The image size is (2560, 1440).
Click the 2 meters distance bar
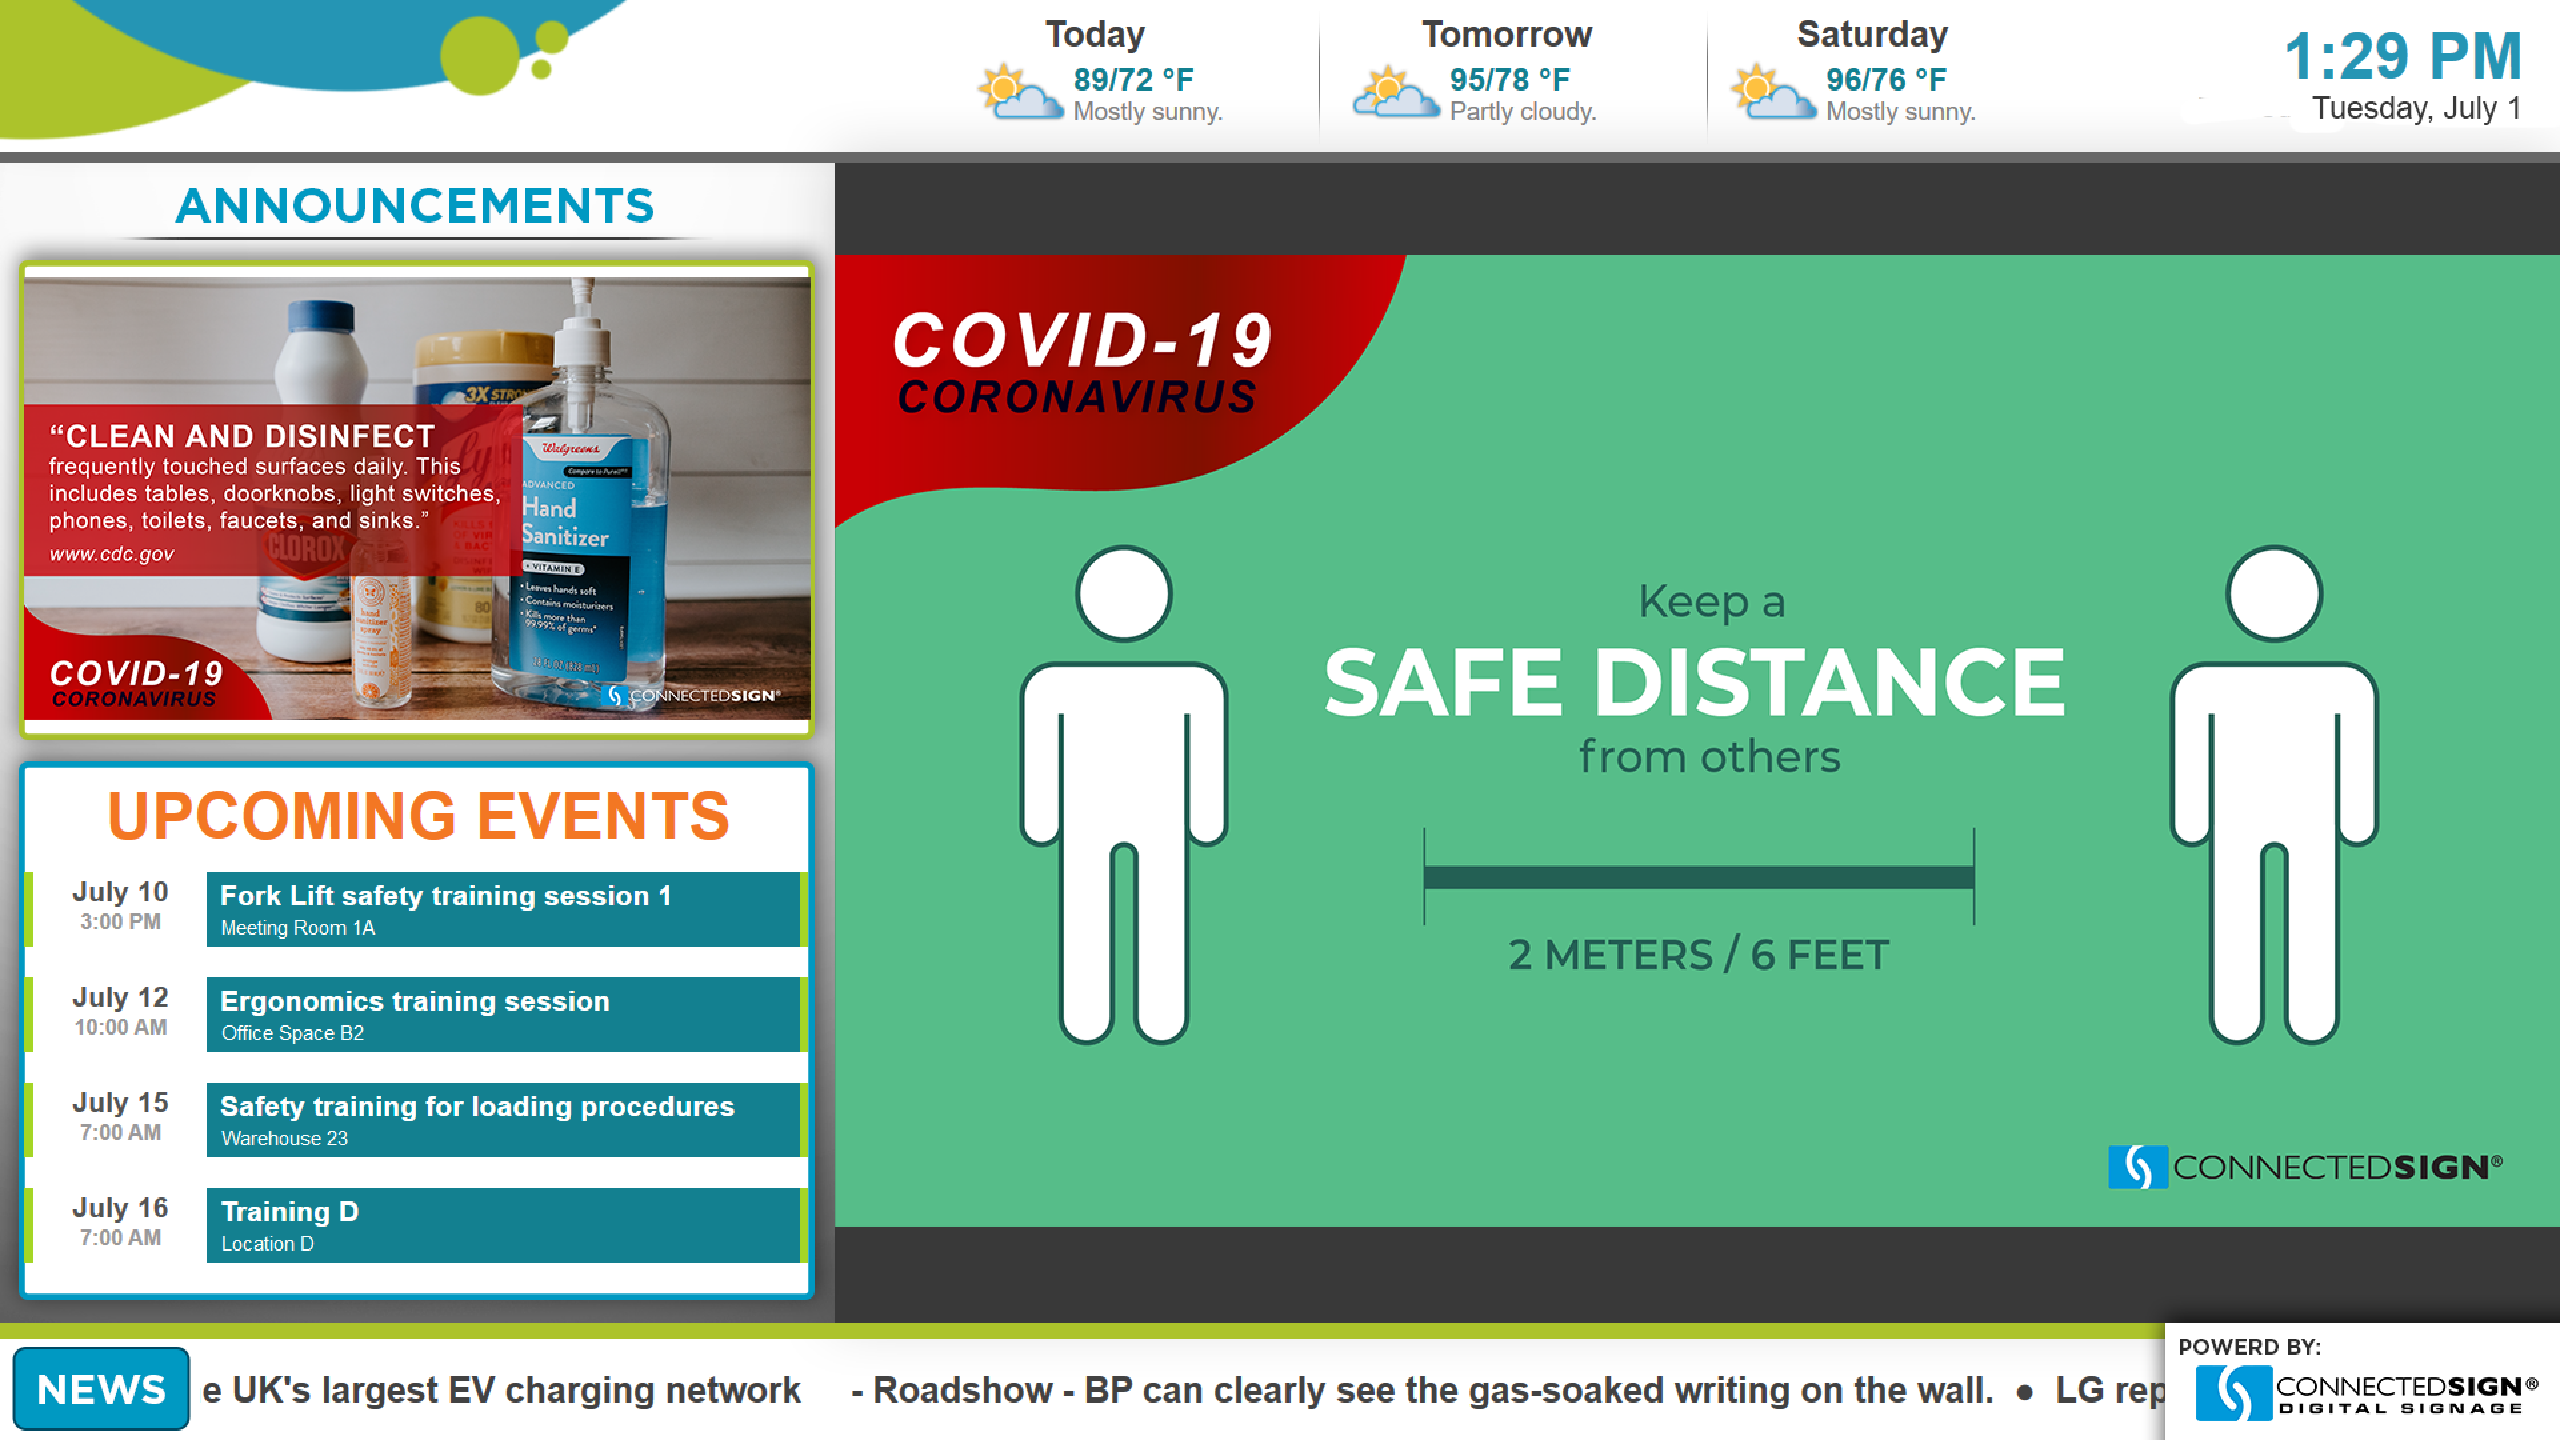tap(1698, 877)
